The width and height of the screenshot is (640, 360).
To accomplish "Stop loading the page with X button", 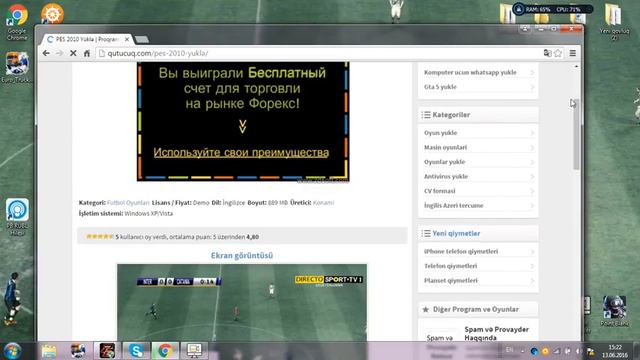I will point(73,53).
